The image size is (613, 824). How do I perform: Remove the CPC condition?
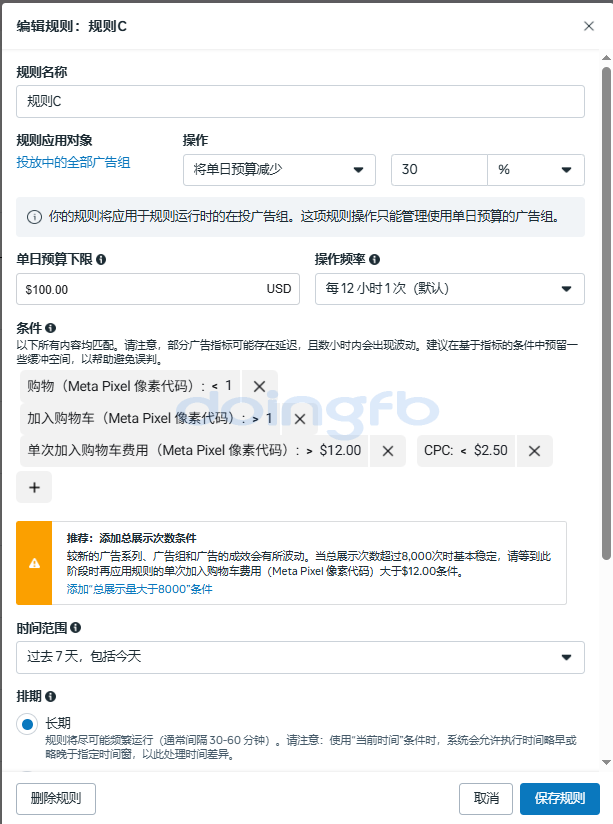click(x=534, y=451)
